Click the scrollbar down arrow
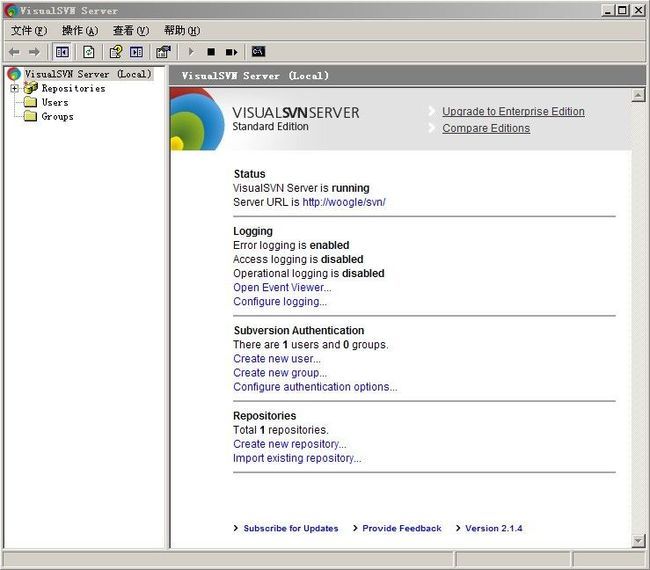The height and width of the screenshot is (570, 650). click(638, 541)
